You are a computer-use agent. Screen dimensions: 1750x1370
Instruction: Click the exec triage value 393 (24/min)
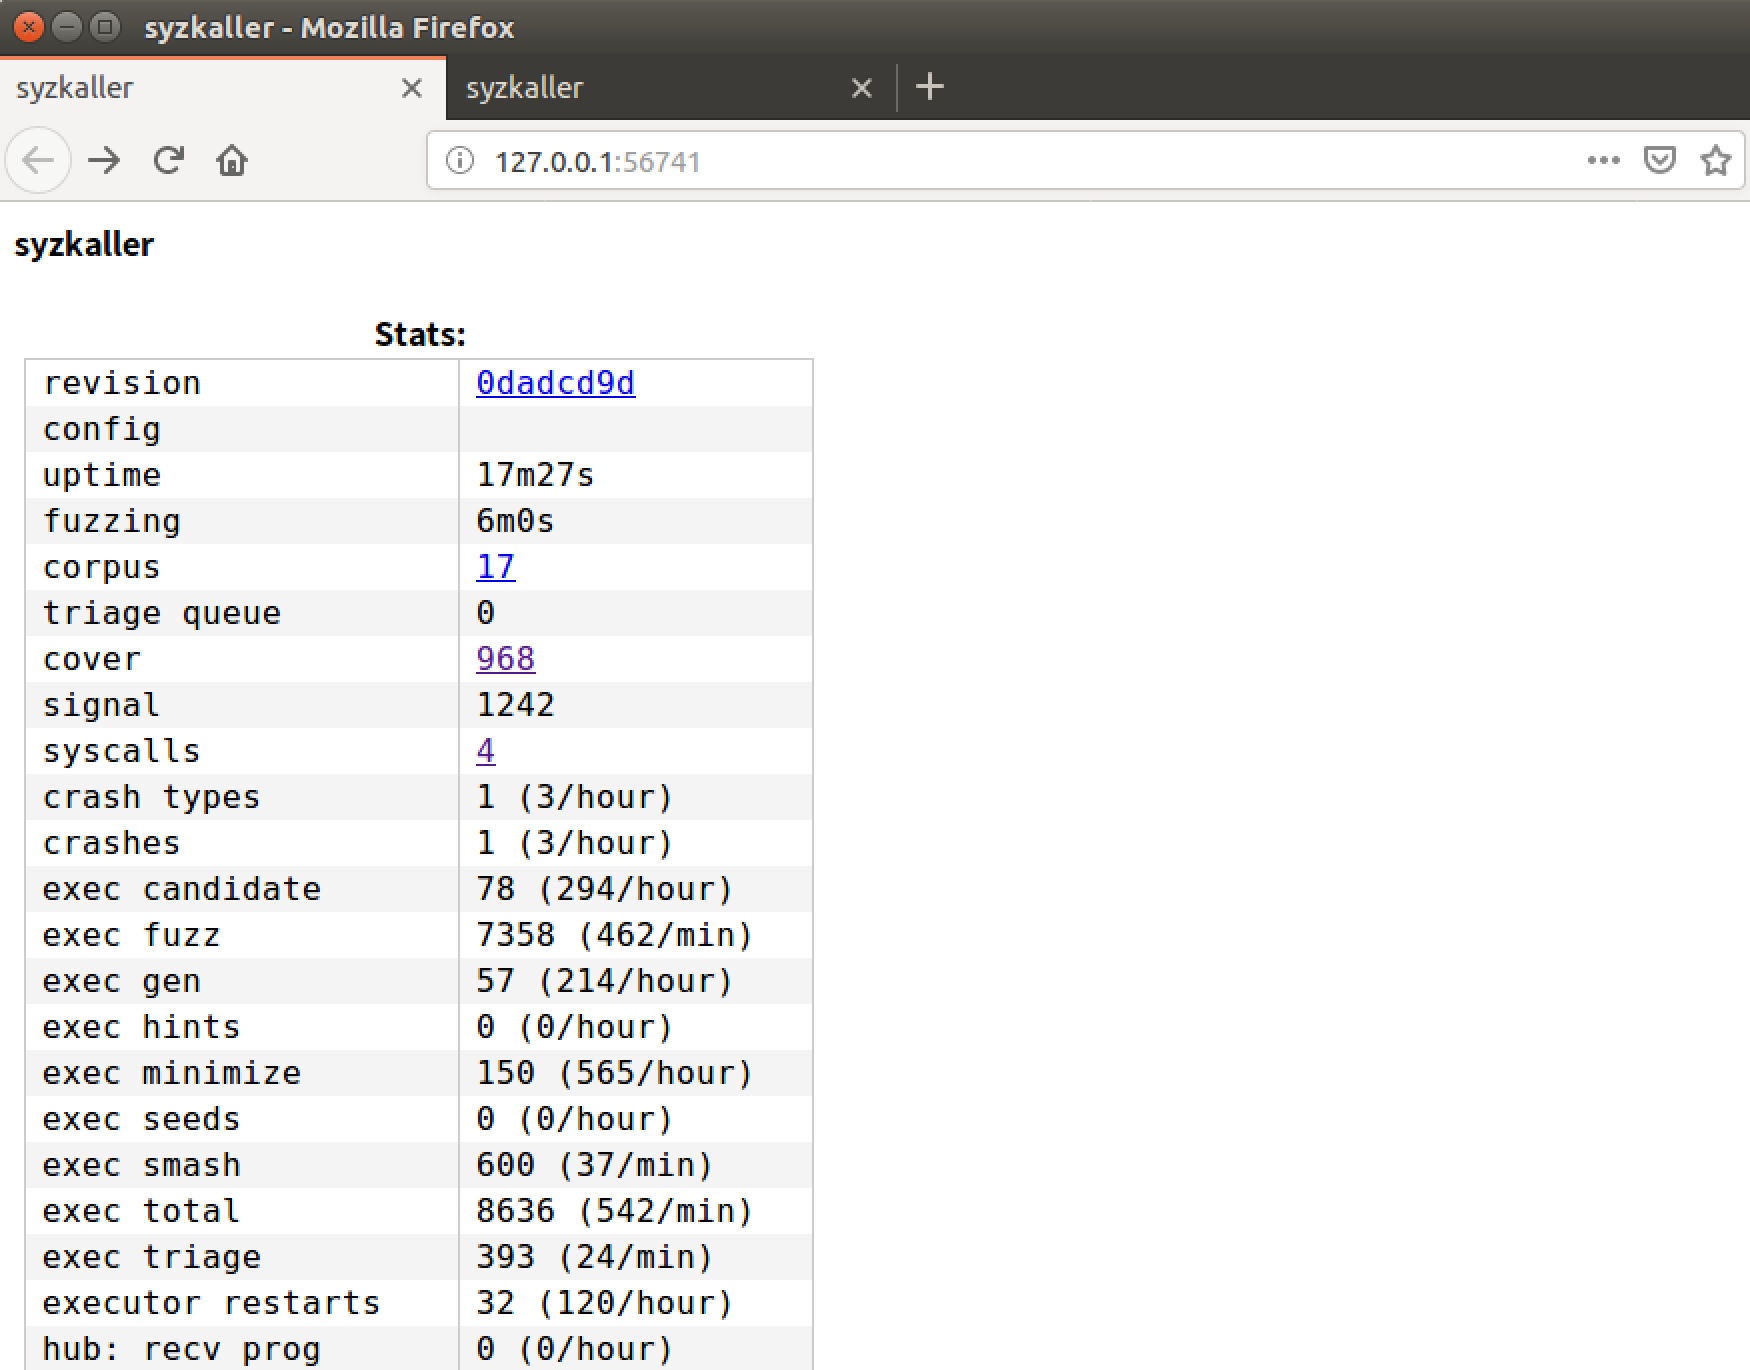(x=594, y=1257)
